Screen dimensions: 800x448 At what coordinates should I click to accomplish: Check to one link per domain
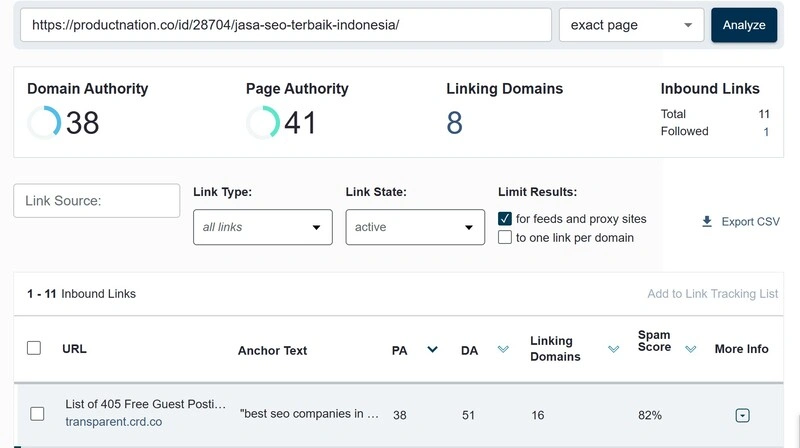[x=505, y=237]
